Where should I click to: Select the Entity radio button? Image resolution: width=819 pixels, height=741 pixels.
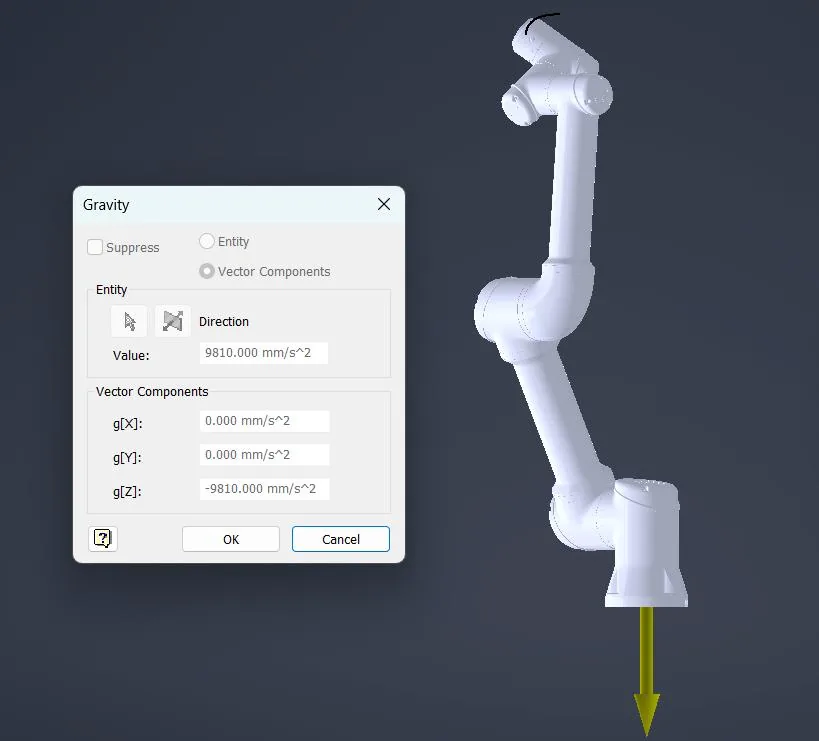[x=207, y=241]
